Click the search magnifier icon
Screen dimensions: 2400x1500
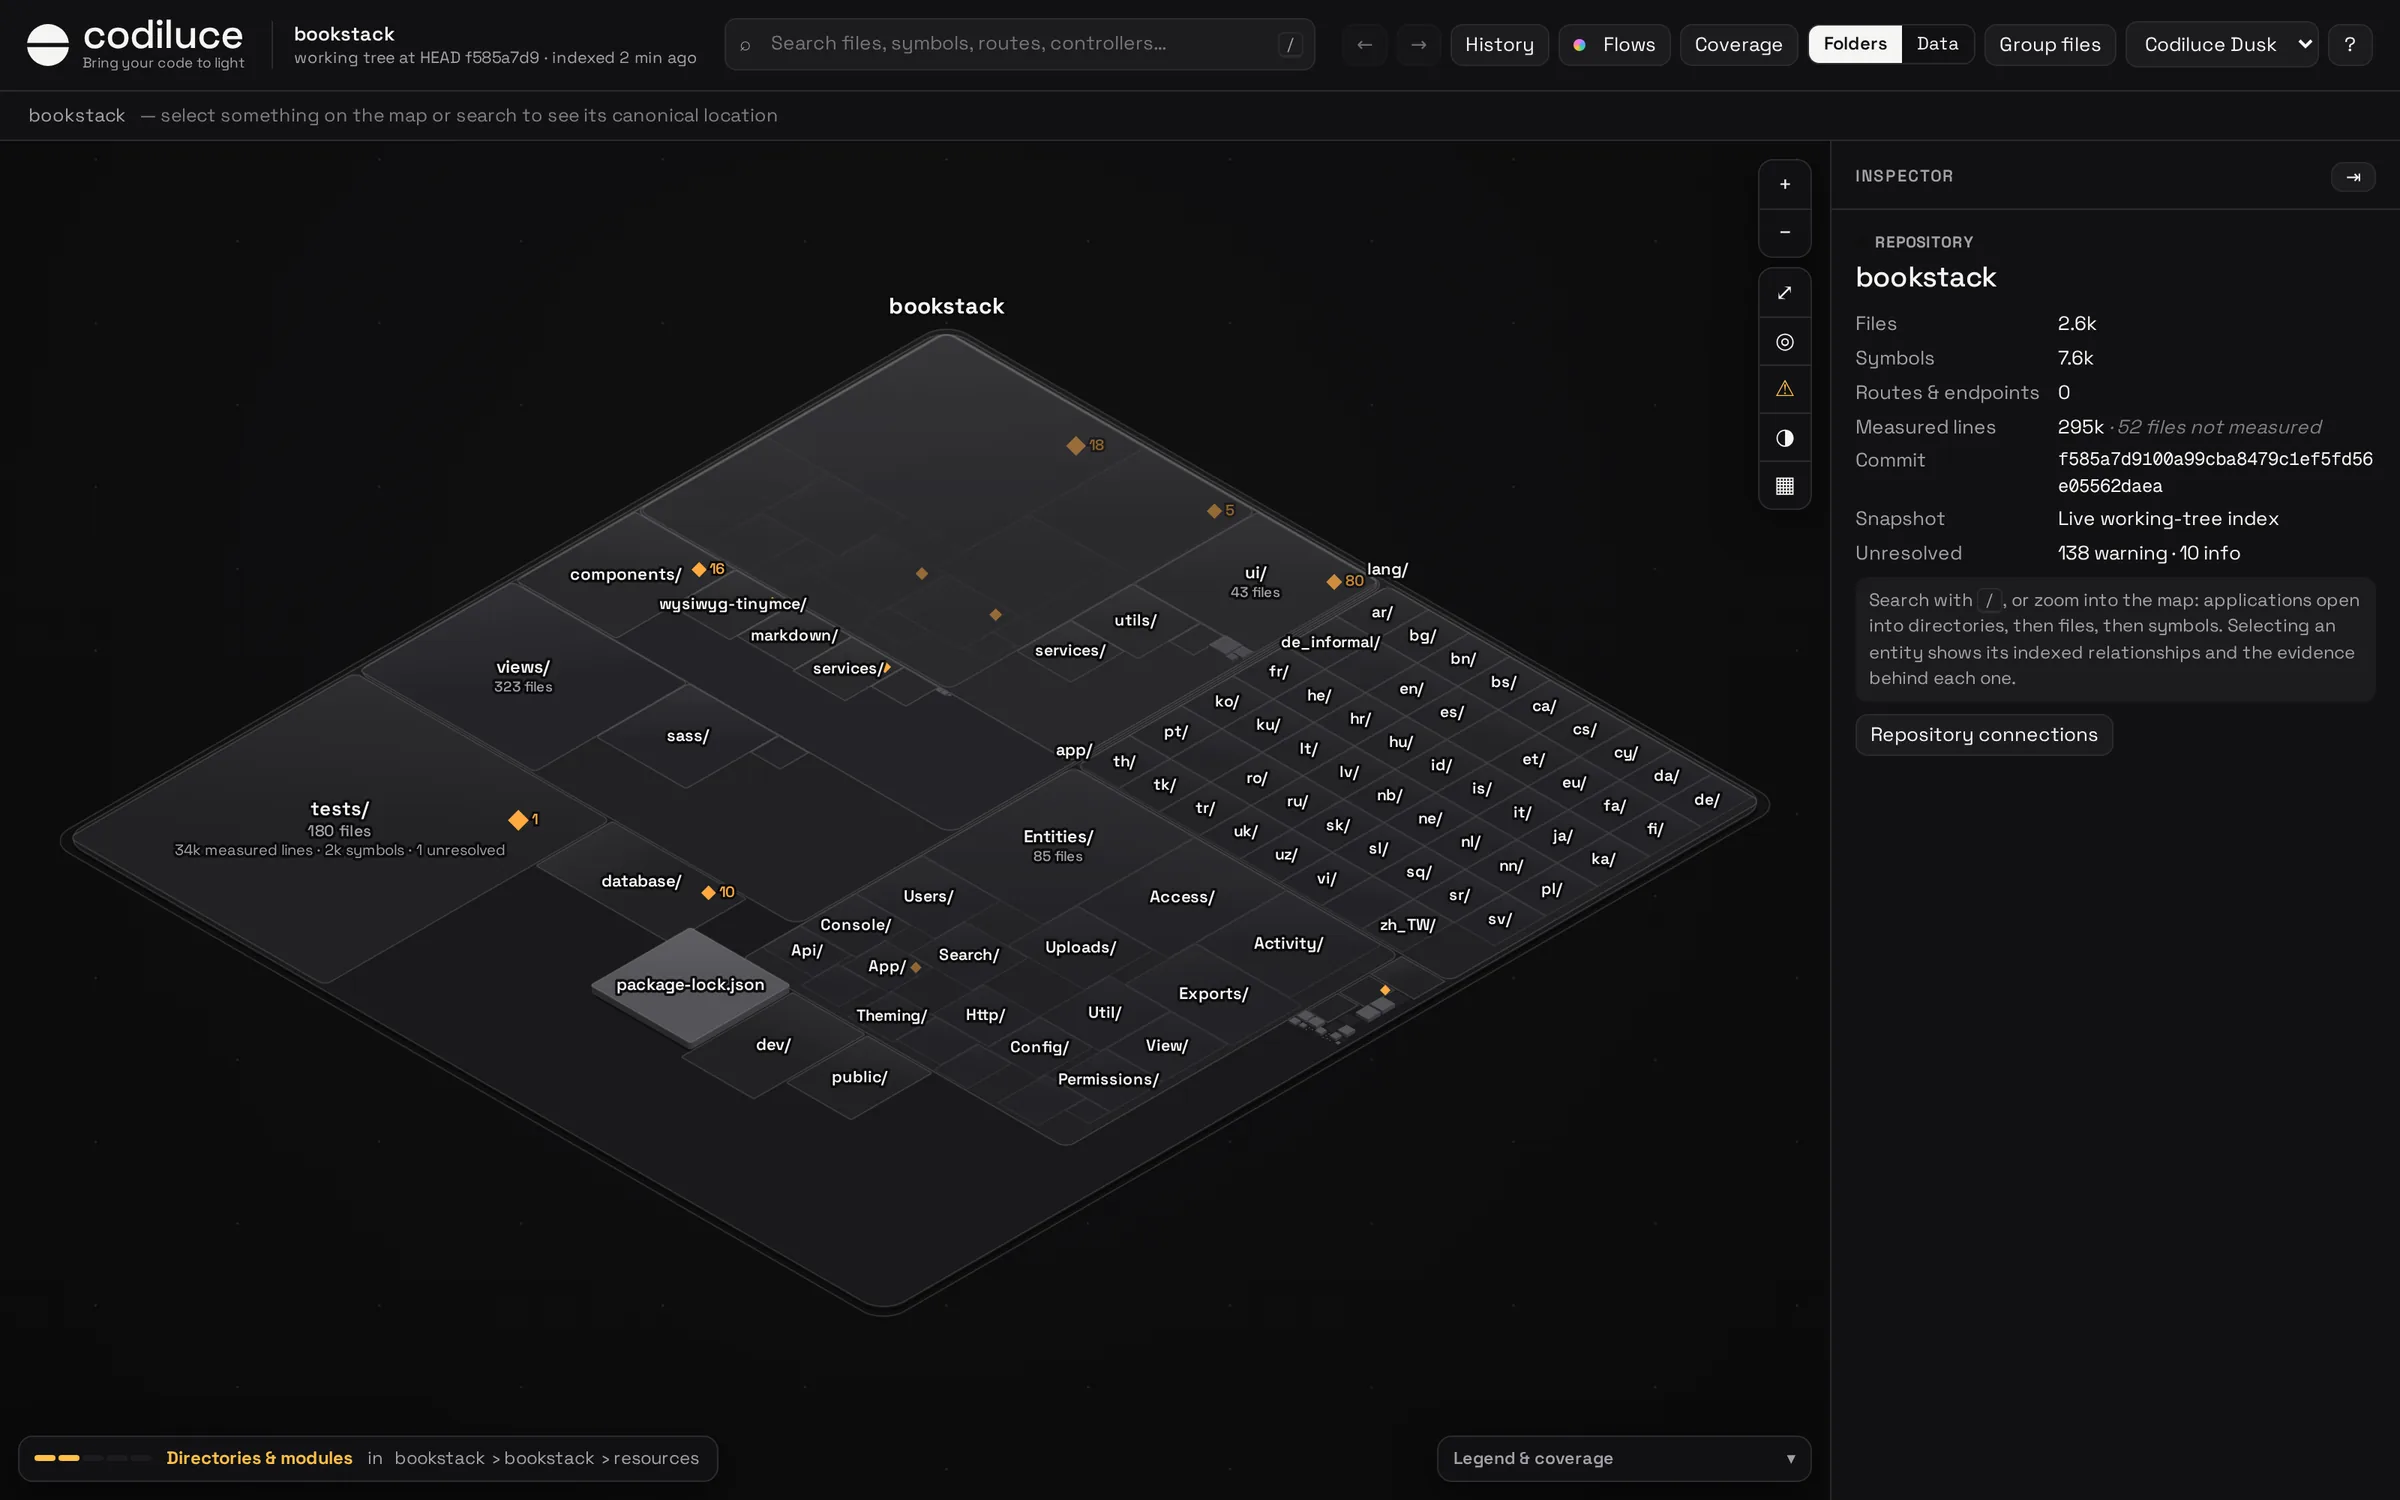point(745,45)
